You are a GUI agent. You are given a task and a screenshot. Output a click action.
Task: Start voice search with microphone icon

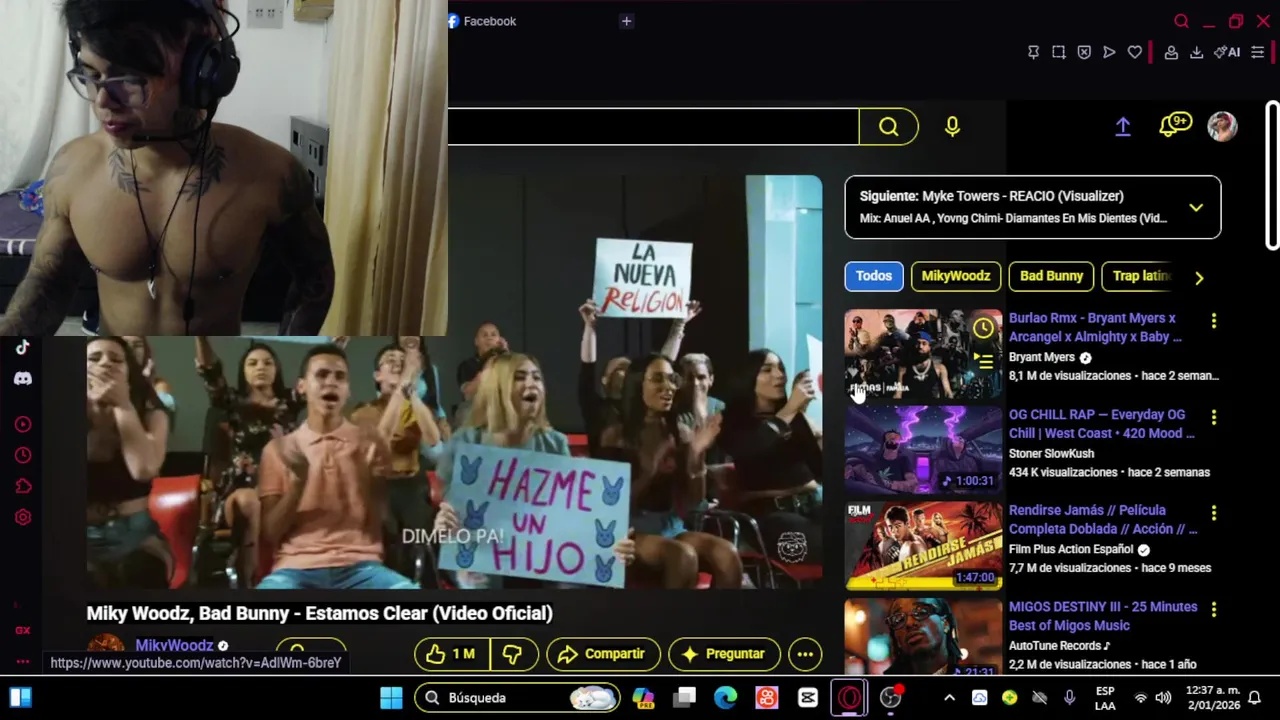pyautogui.click(x=952, y=127)
